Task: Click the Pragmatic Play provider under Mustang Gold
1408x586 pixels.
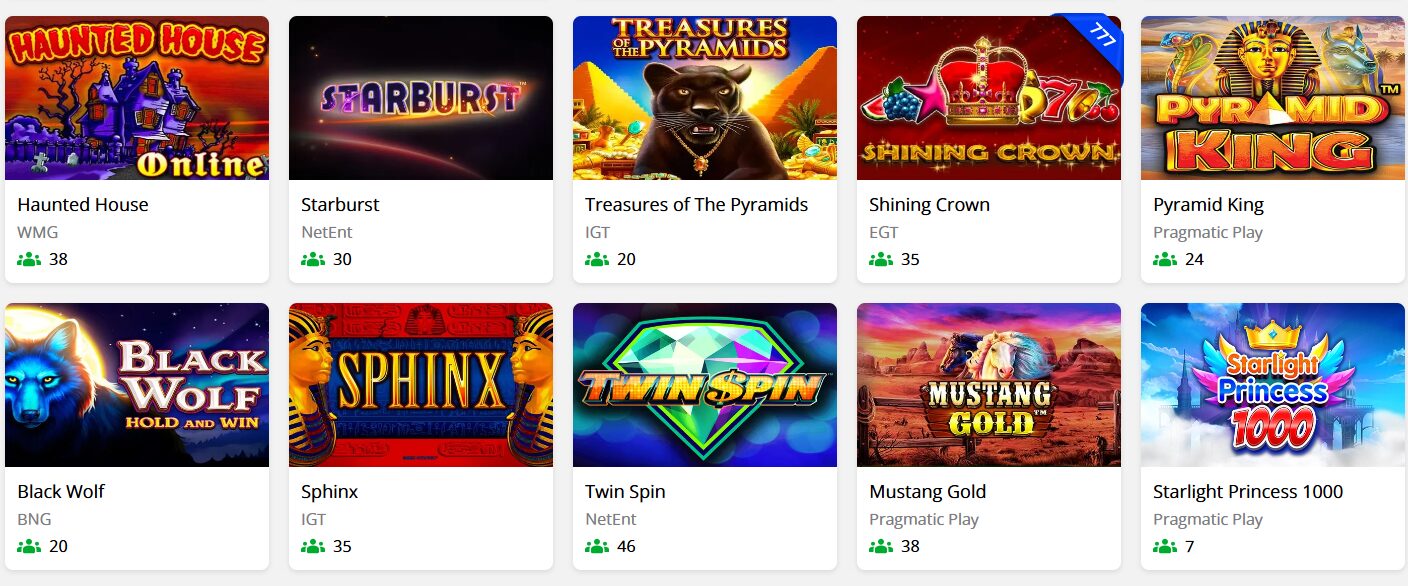Action: pos(924,520)
